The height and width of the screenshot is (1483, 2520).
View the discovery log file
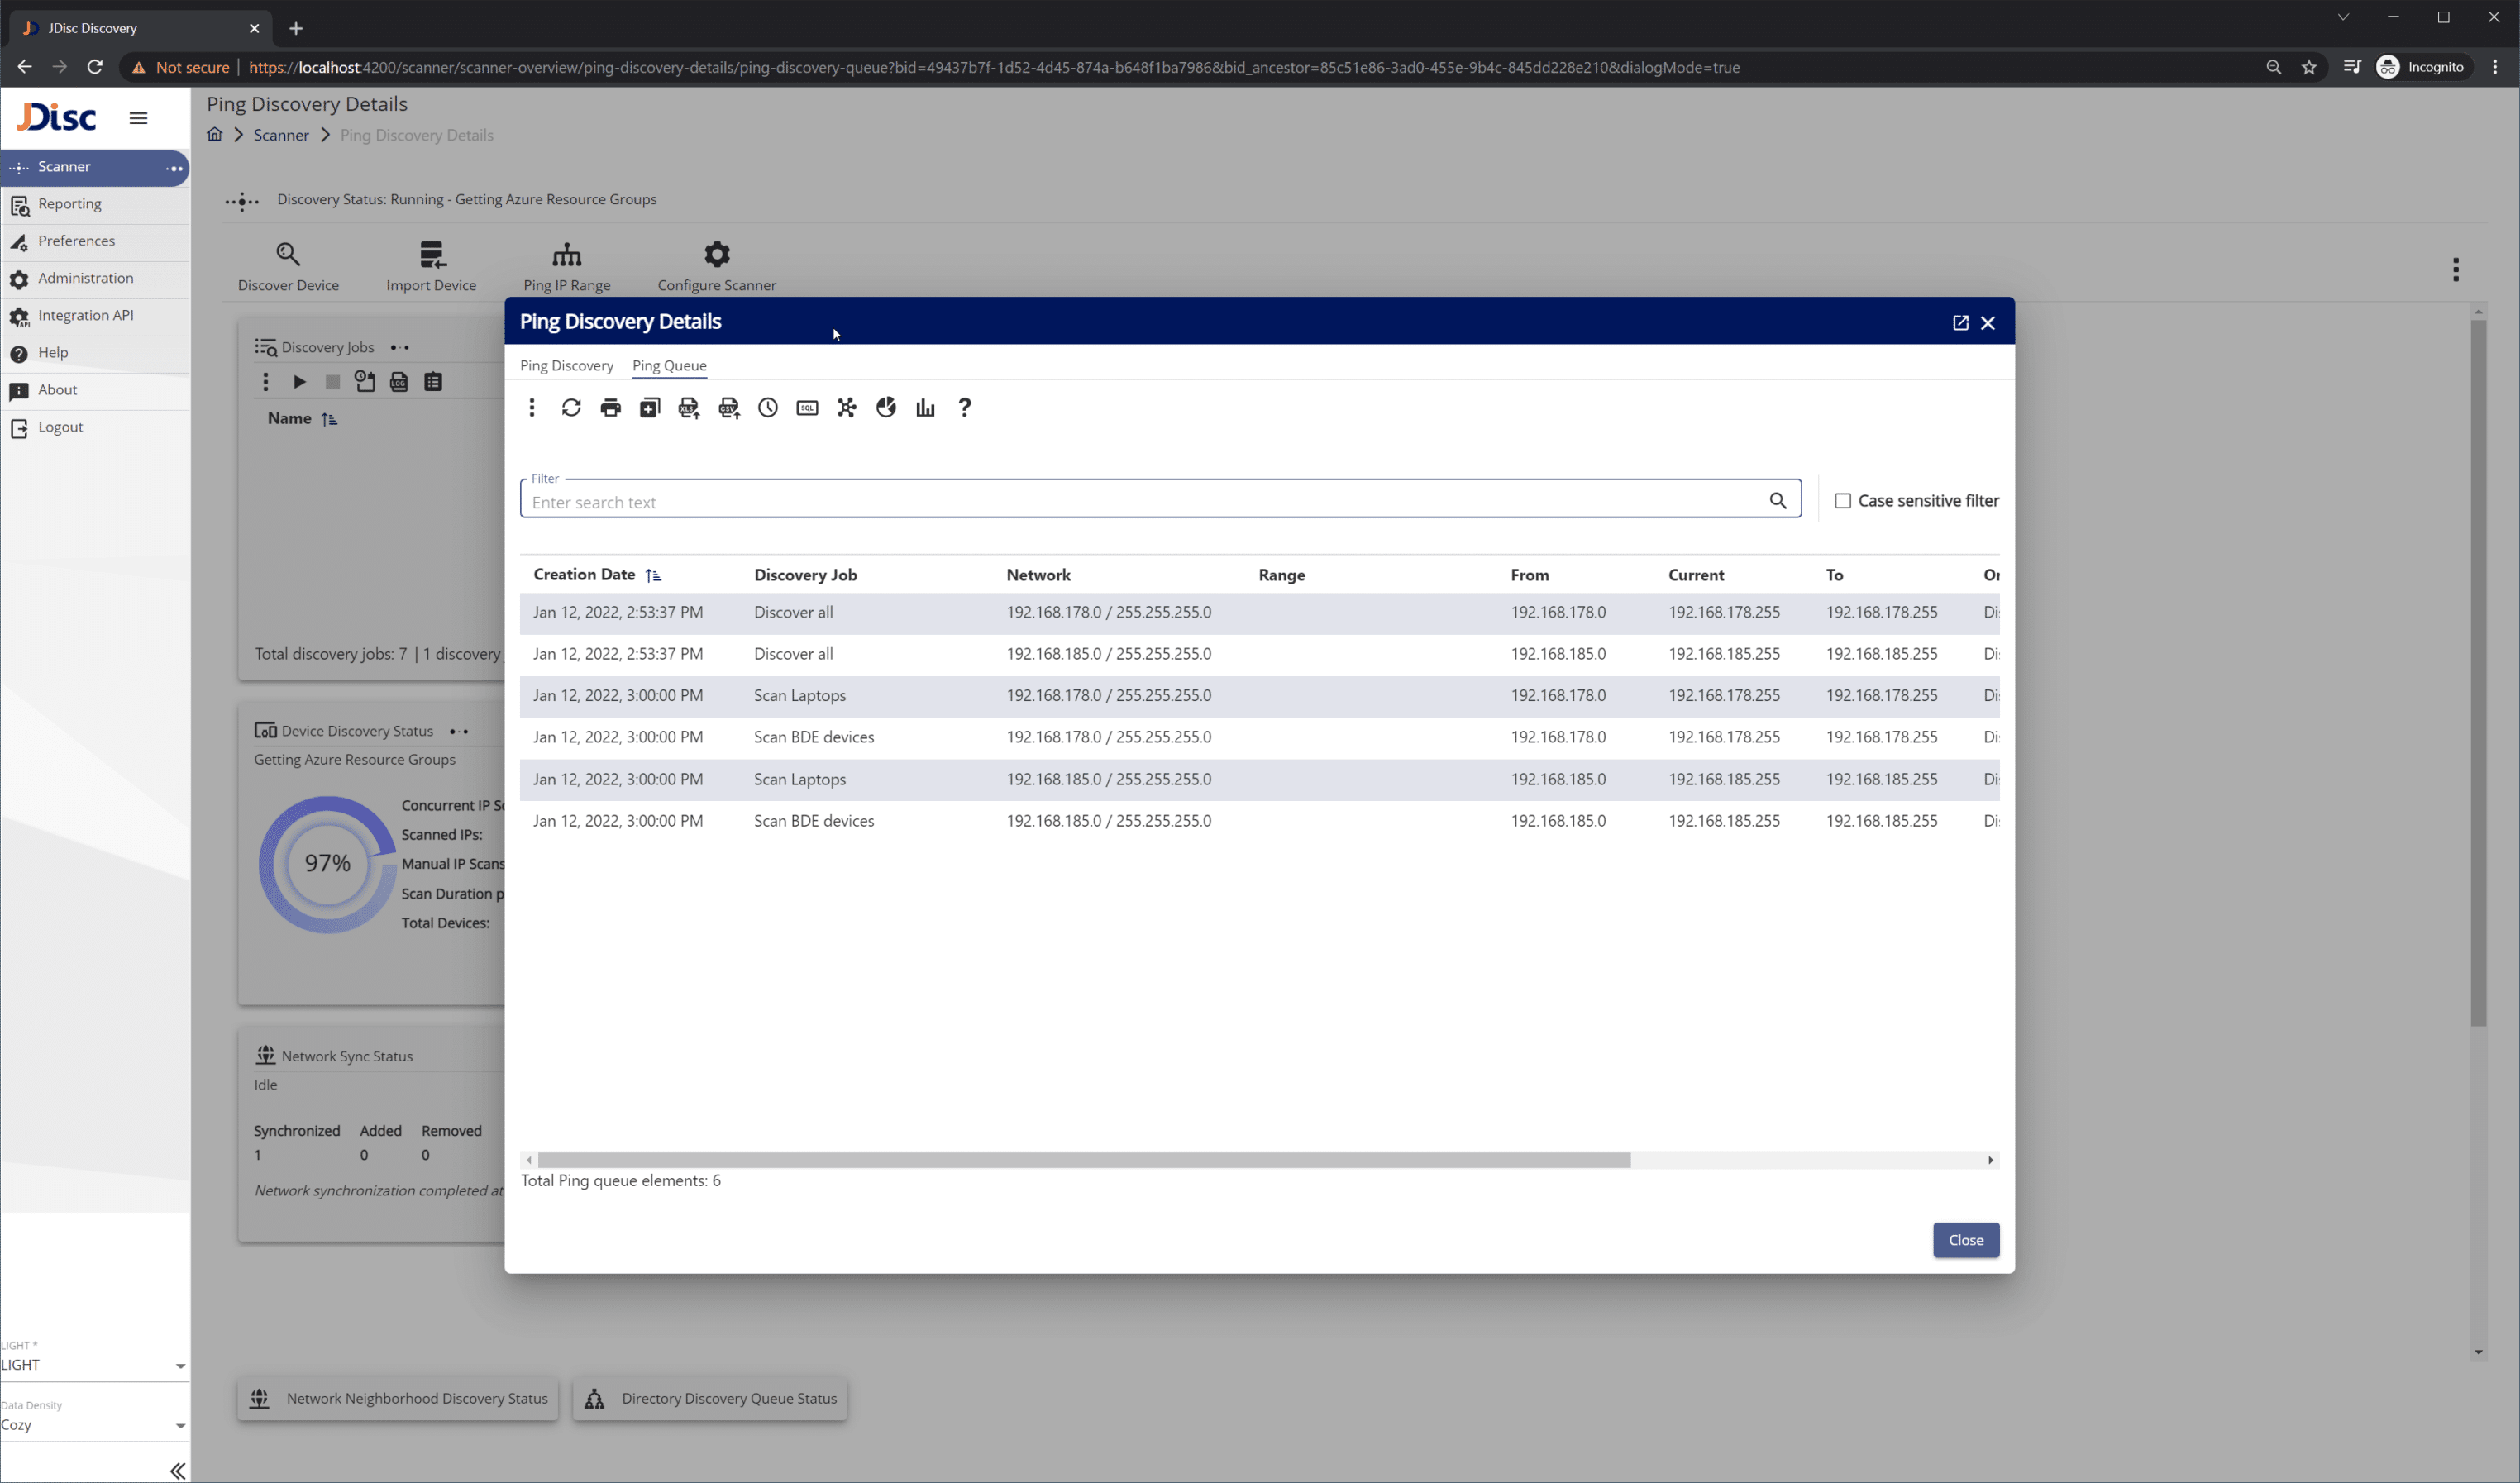(399, 381)
